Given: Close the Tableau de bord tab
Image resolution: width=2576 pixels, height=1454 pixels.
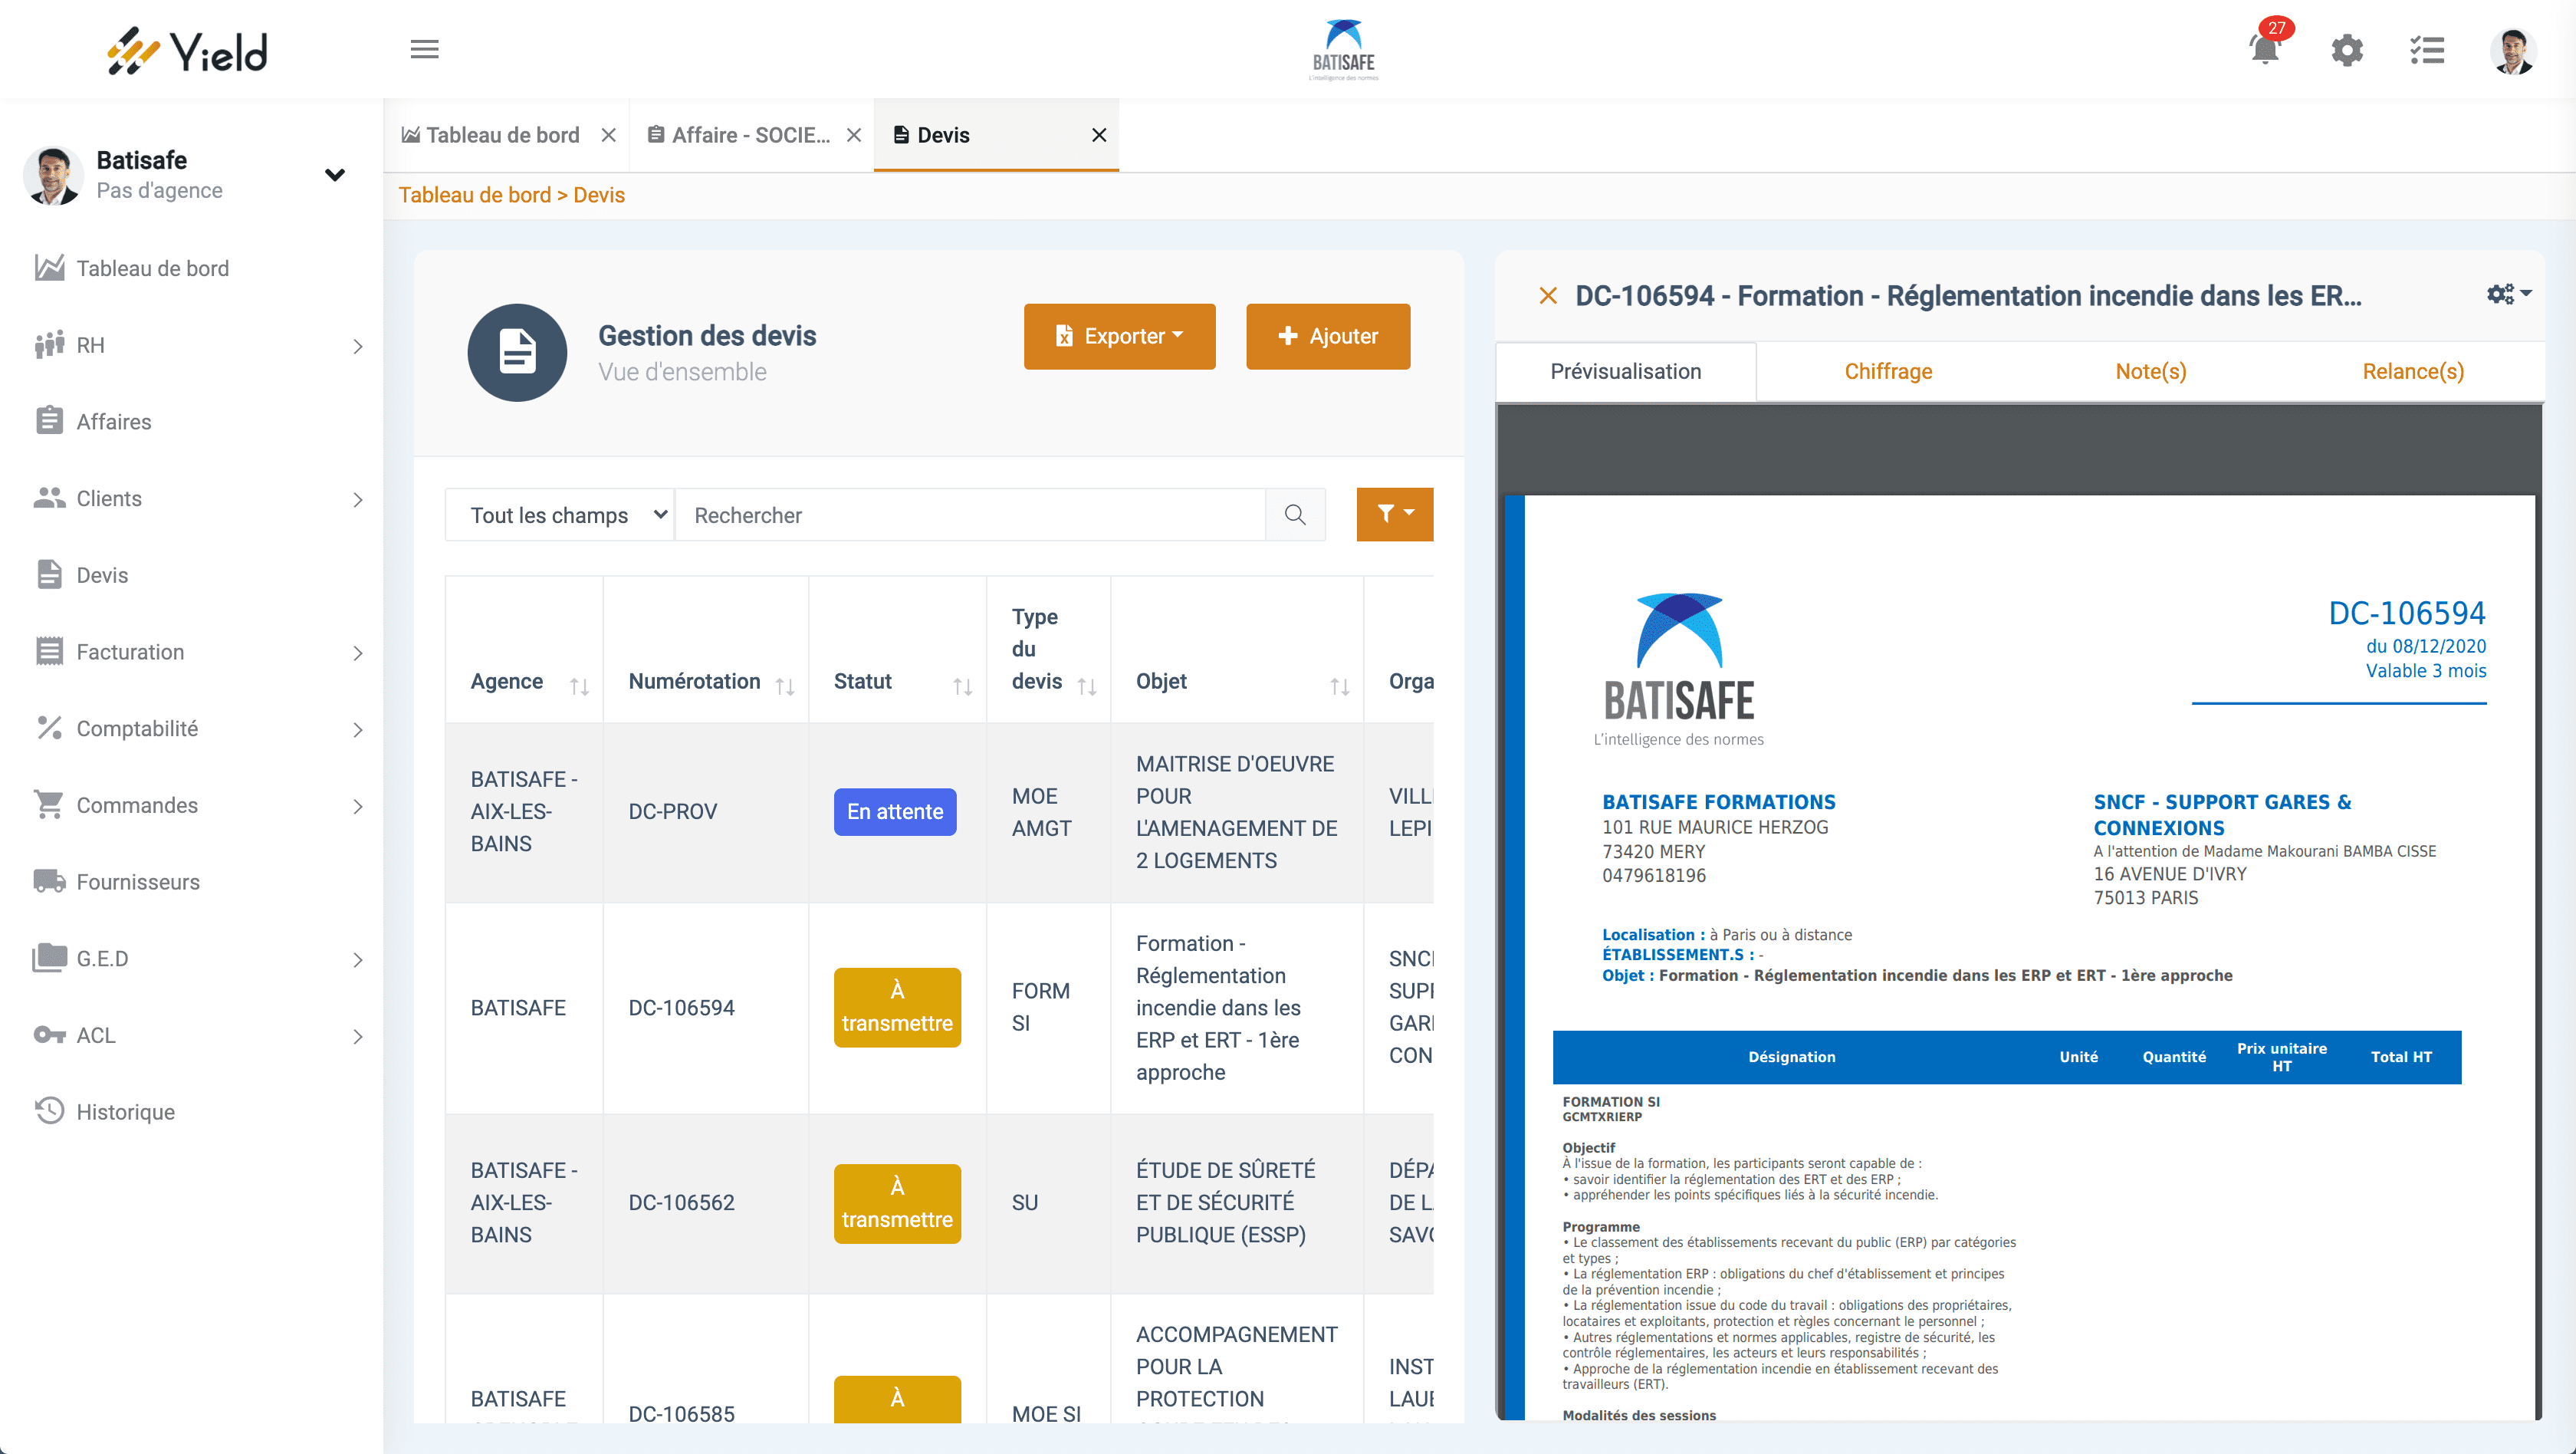Looking at the screenshot, I should pos(608,135).
